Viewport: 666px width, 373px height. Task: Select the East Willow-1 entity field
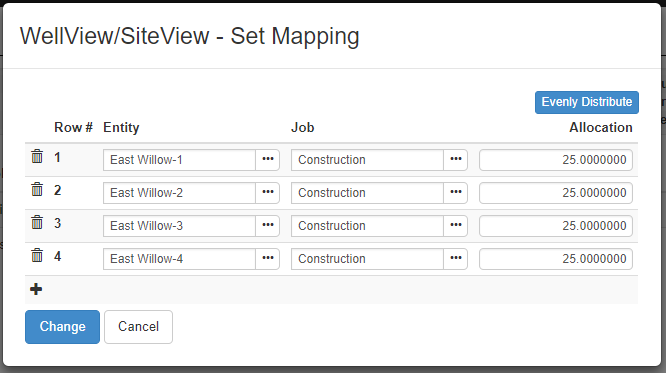179,160
